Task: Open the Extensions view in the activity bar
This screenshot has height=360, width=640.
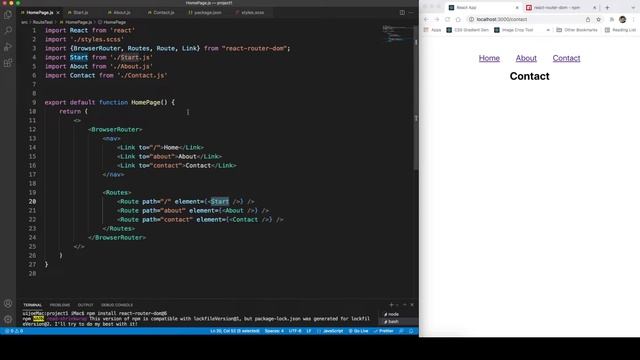Action: 8,63
